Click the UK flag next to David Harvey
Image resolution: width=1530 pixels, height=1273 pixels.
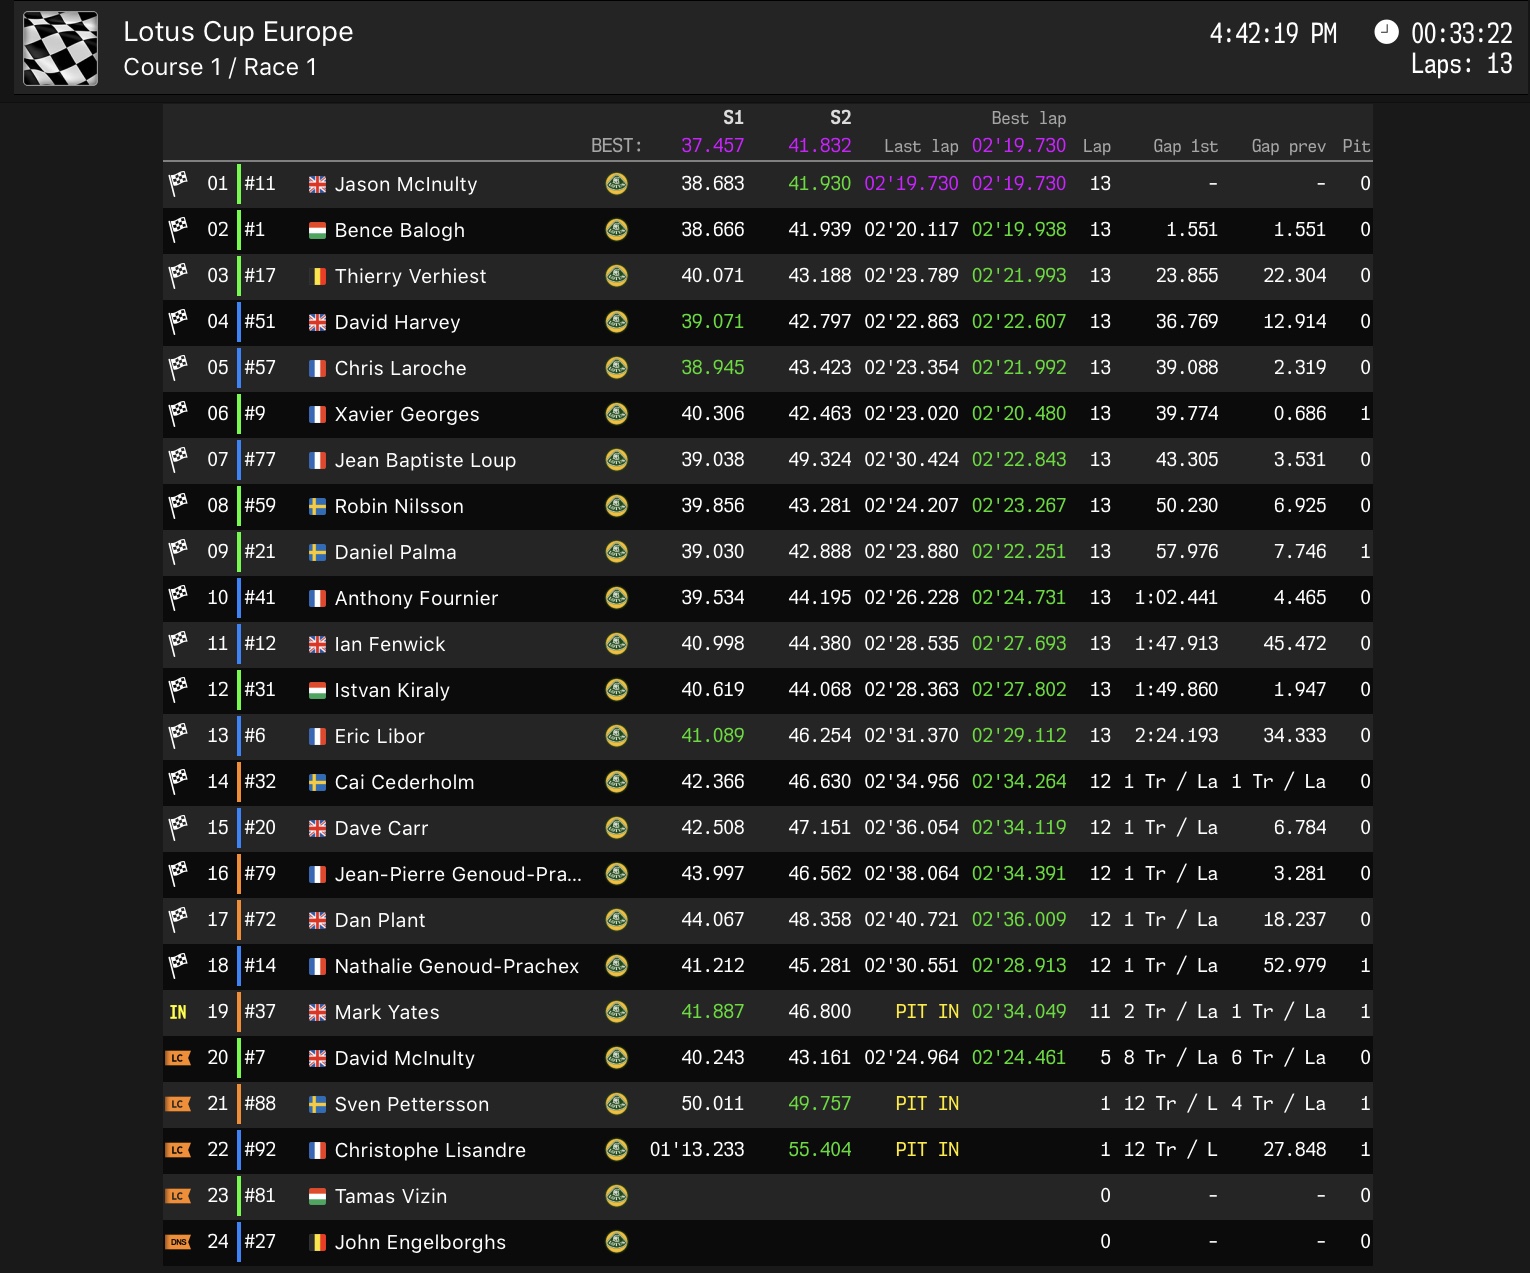(317, 322)
